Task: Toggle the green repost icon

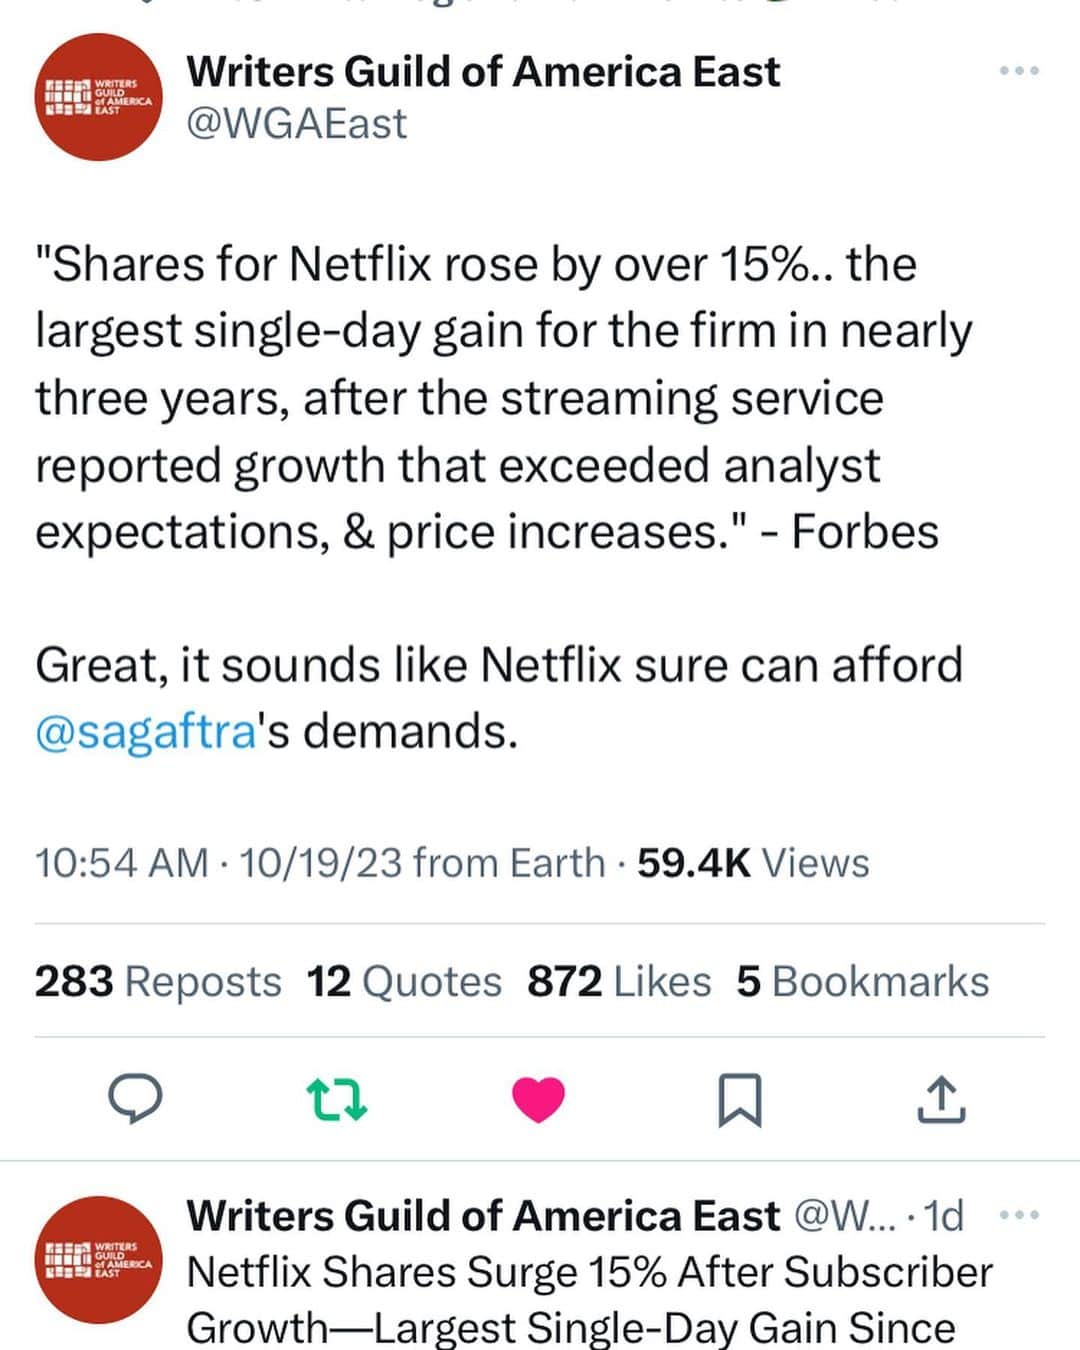Action: click(x=337, y=1099)
